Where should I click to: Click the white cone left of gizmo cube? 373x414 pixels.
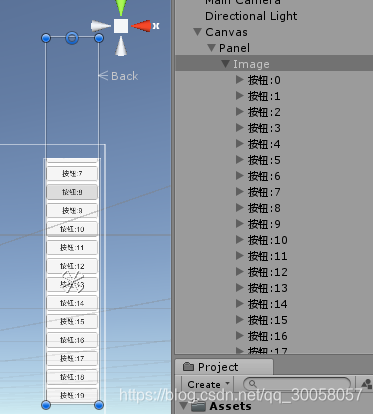pyautogui.click(x=101, y=26)
